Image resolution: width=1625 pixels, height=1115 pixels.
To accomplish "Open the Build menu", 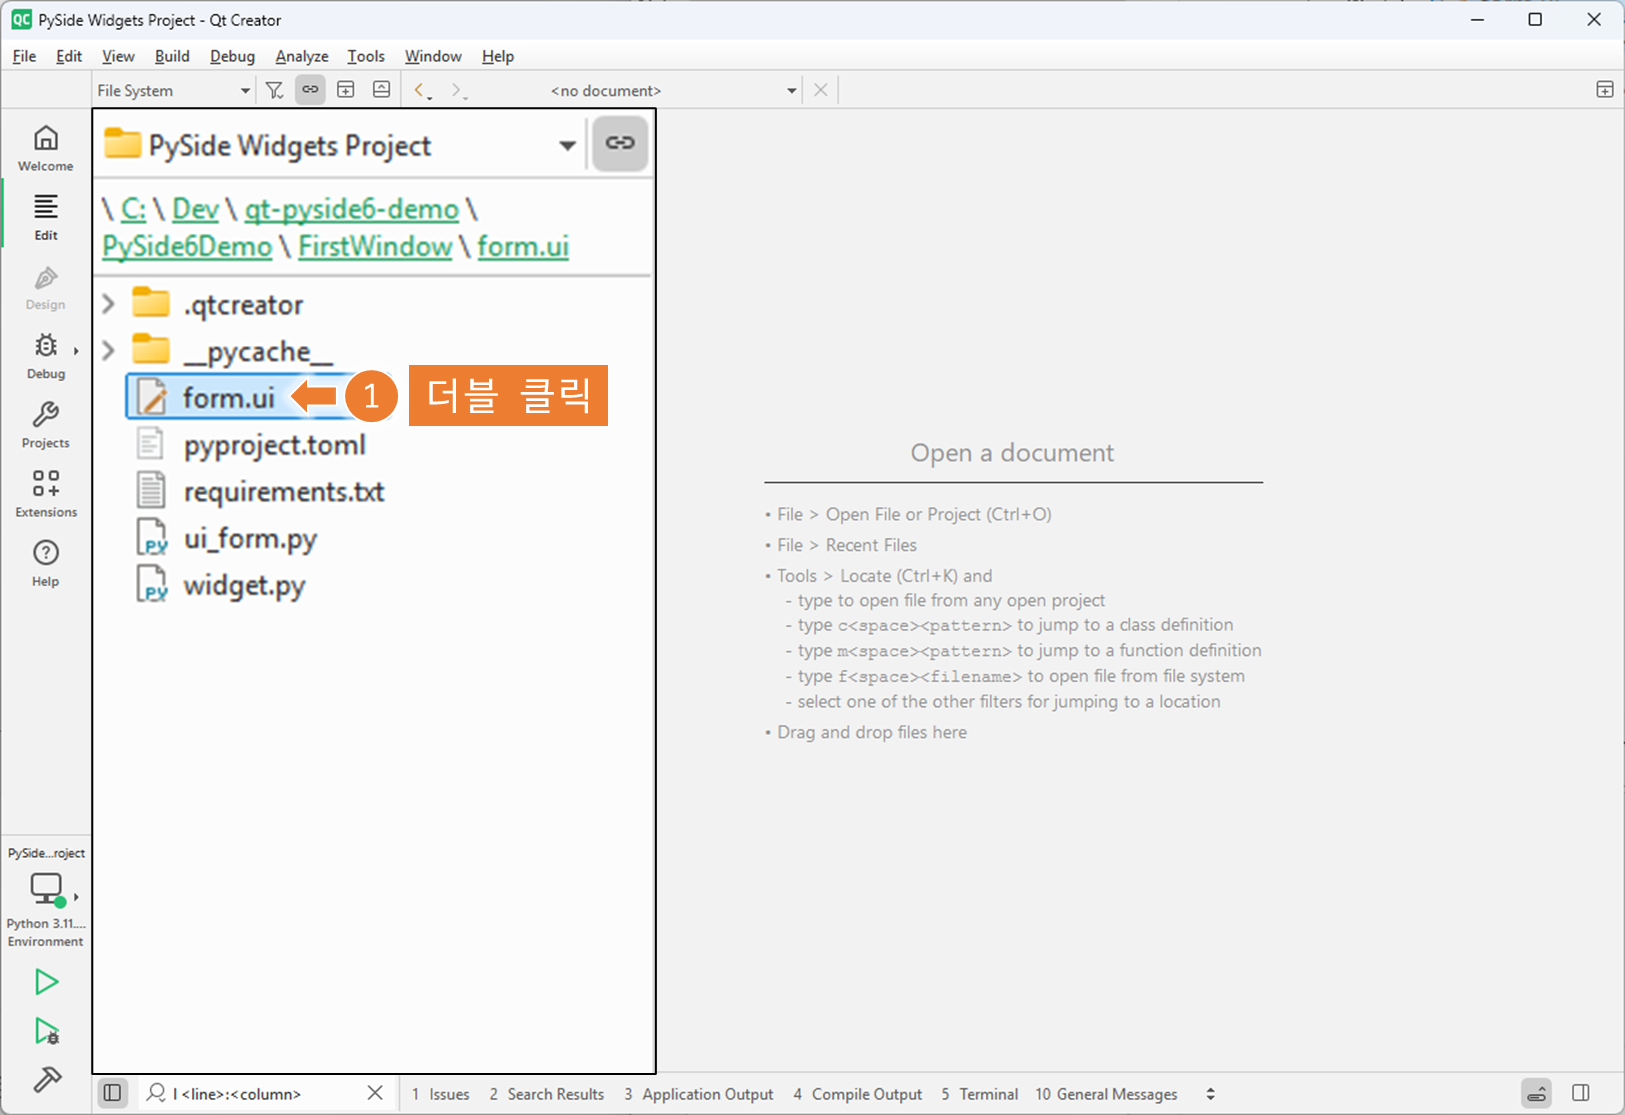I will (172, 56).
